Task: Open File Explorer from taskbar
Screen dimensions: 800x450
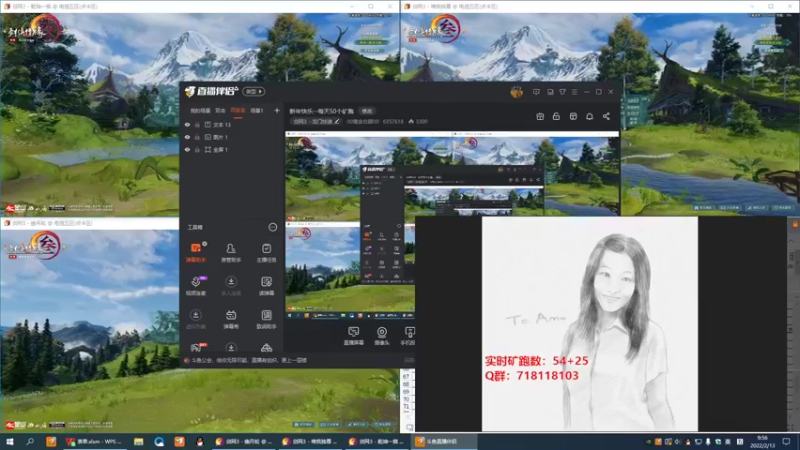Action: pyautogui.click(x=138, y=441)
